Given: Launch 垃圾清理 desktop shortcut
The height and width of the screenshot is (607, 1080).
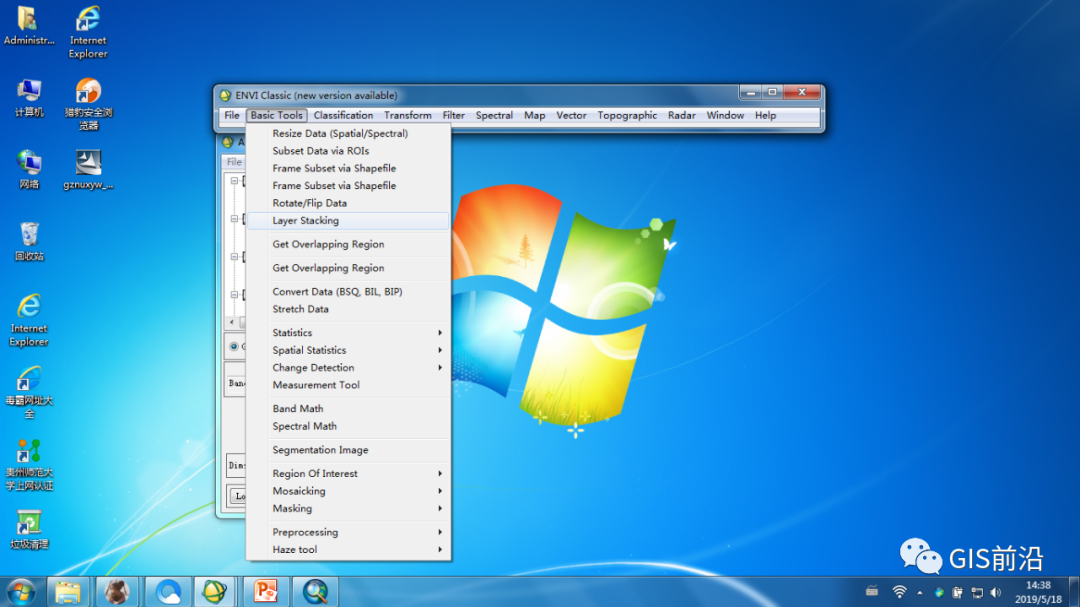Looking at the screenshot, I should [x=28, y=529].
